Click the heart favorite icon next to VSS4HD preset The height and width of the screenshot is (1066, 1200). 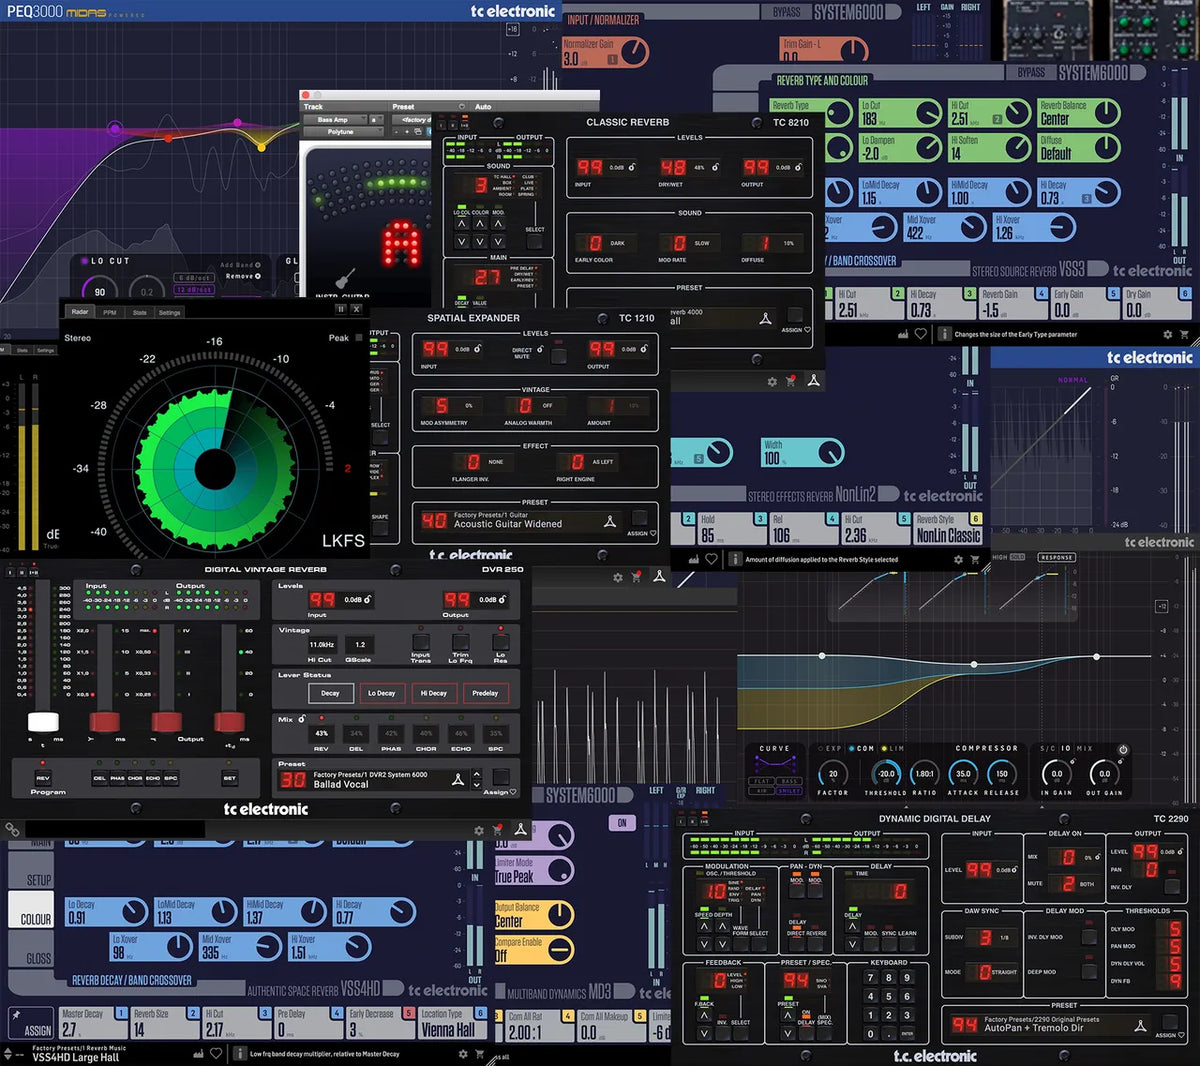(x=214, y=1052)
